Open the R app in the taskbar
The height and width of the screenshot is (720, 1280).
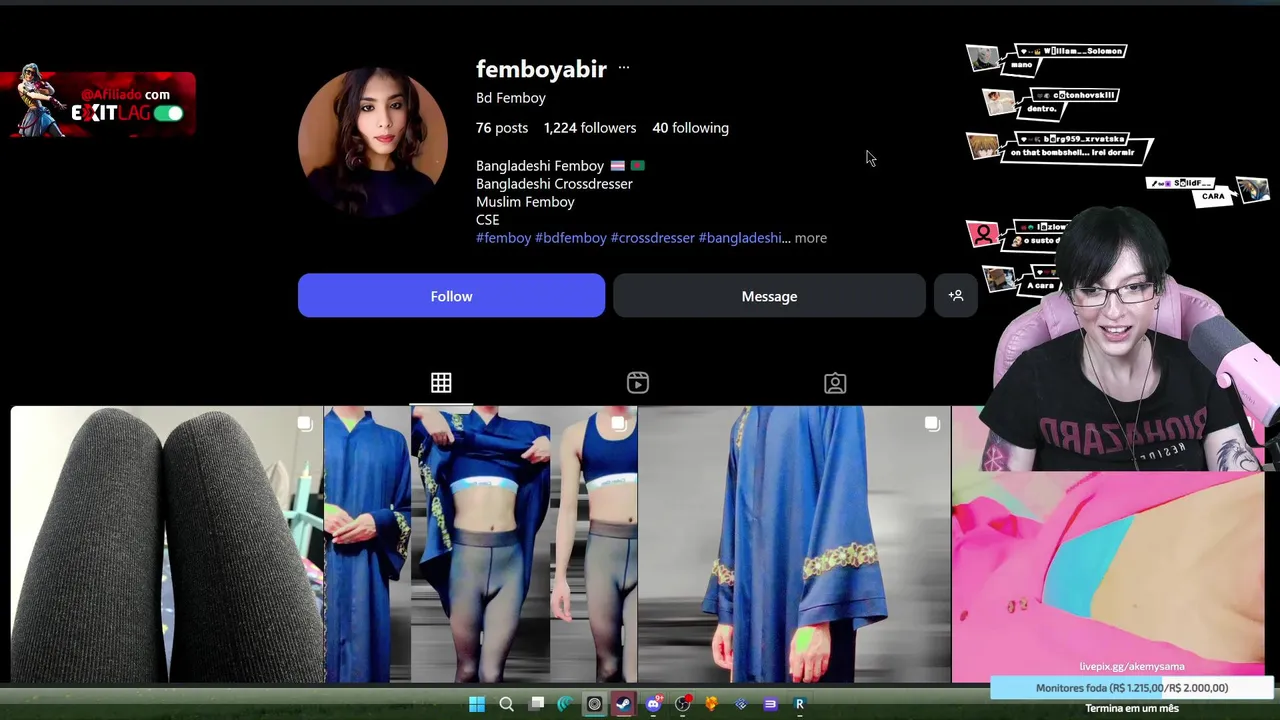[x=799, y=704]
